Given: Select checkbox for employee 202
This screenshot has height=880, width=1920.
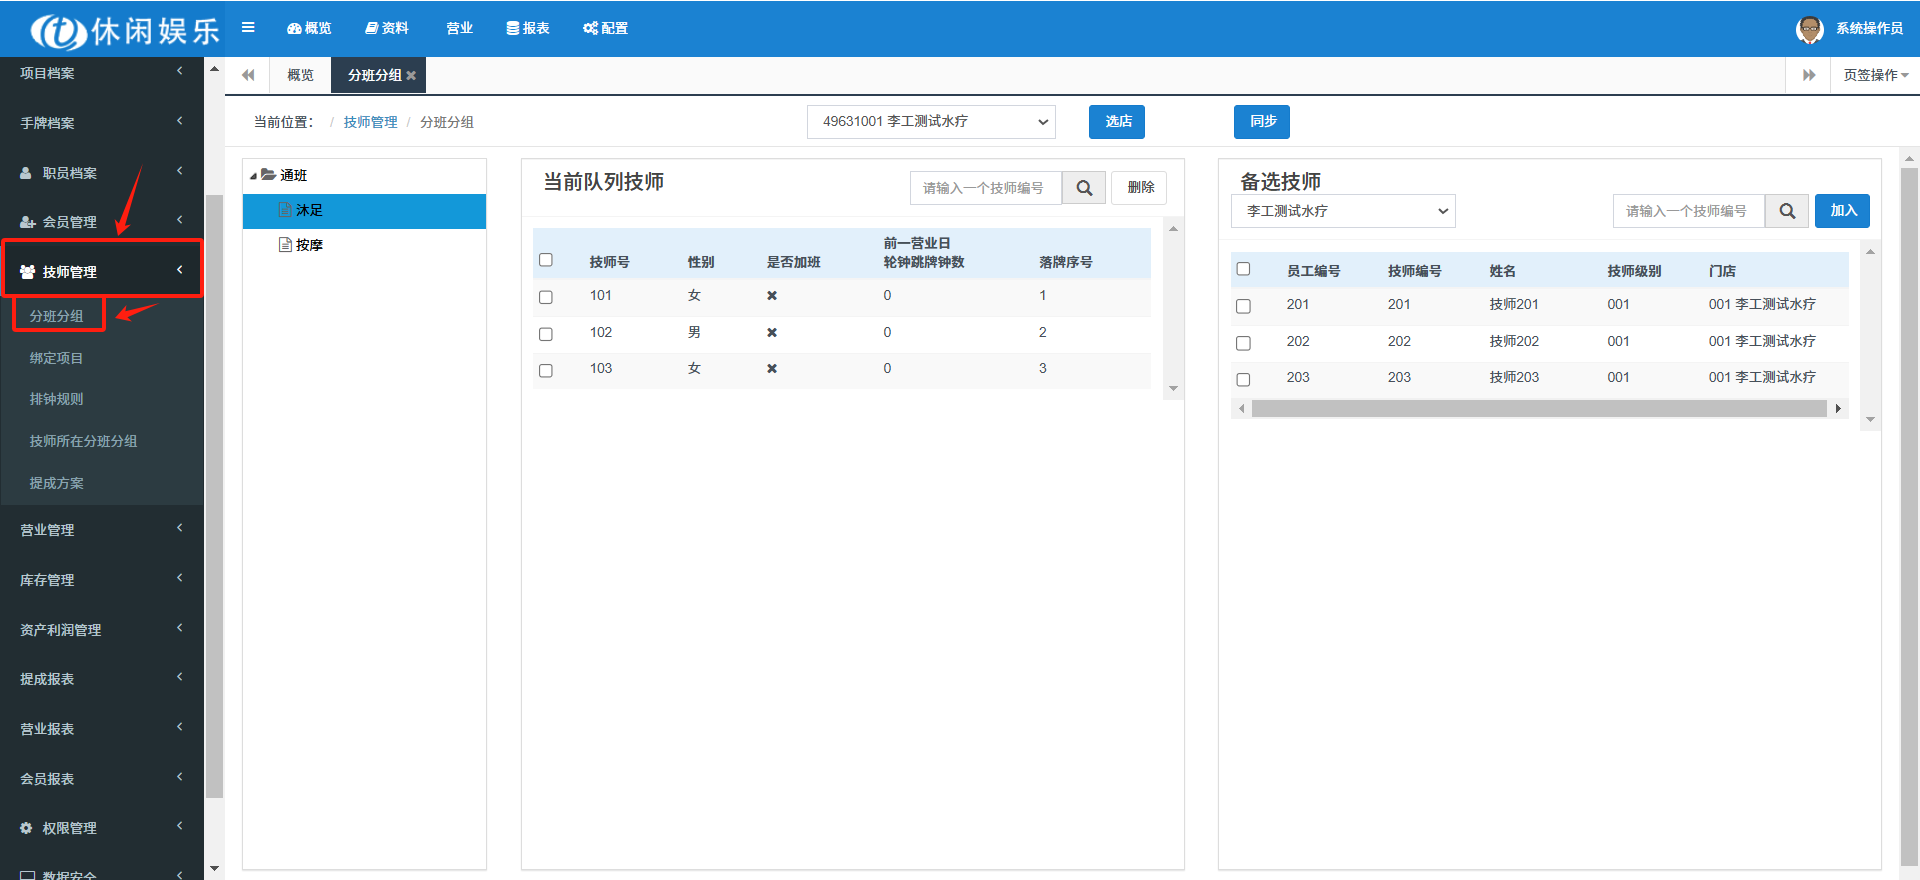Looking at the screenshot, I should click(x=1243, y=343).
